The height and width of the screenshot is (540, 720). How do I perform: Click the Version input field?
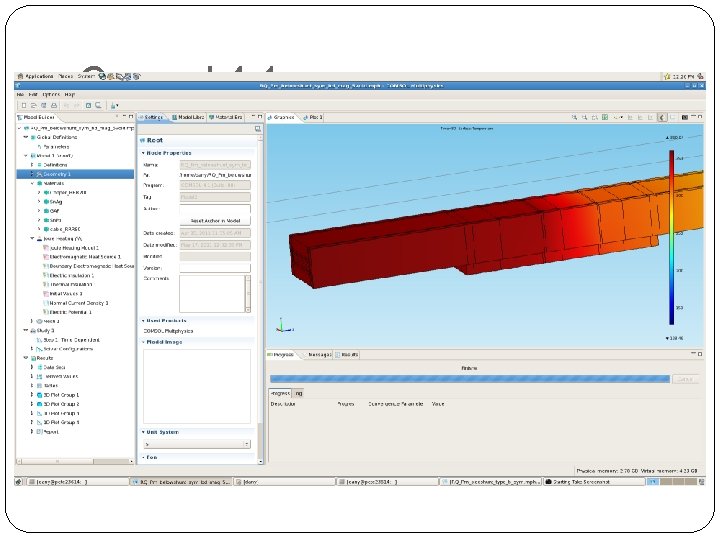click(x=215, y=268)
